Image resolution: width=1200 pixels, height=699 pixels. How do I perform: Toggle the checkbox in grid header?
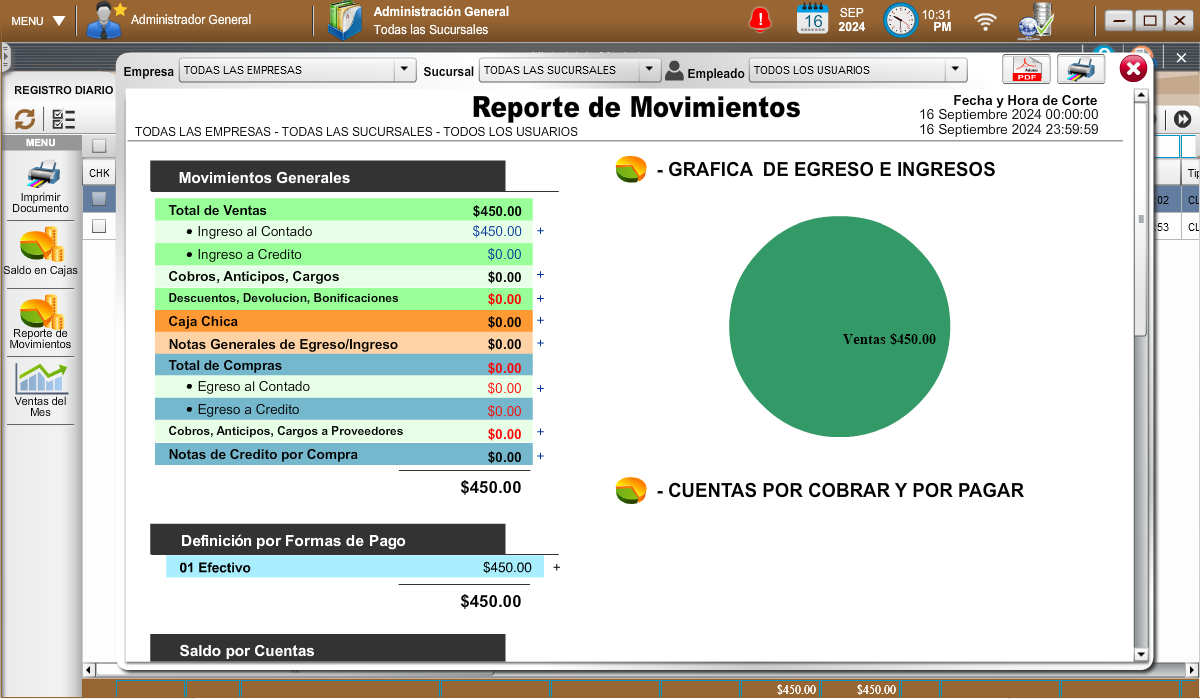point(99,146)
